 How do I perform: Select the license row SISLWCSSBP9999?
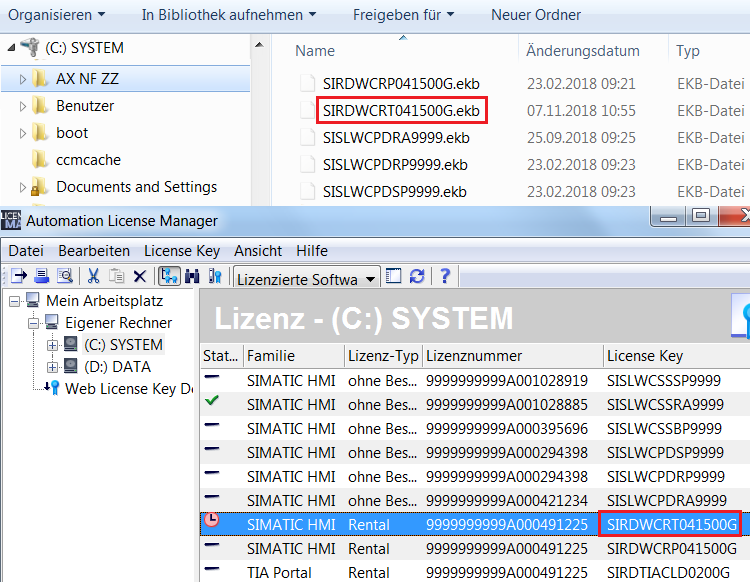[x=475, y=428]
